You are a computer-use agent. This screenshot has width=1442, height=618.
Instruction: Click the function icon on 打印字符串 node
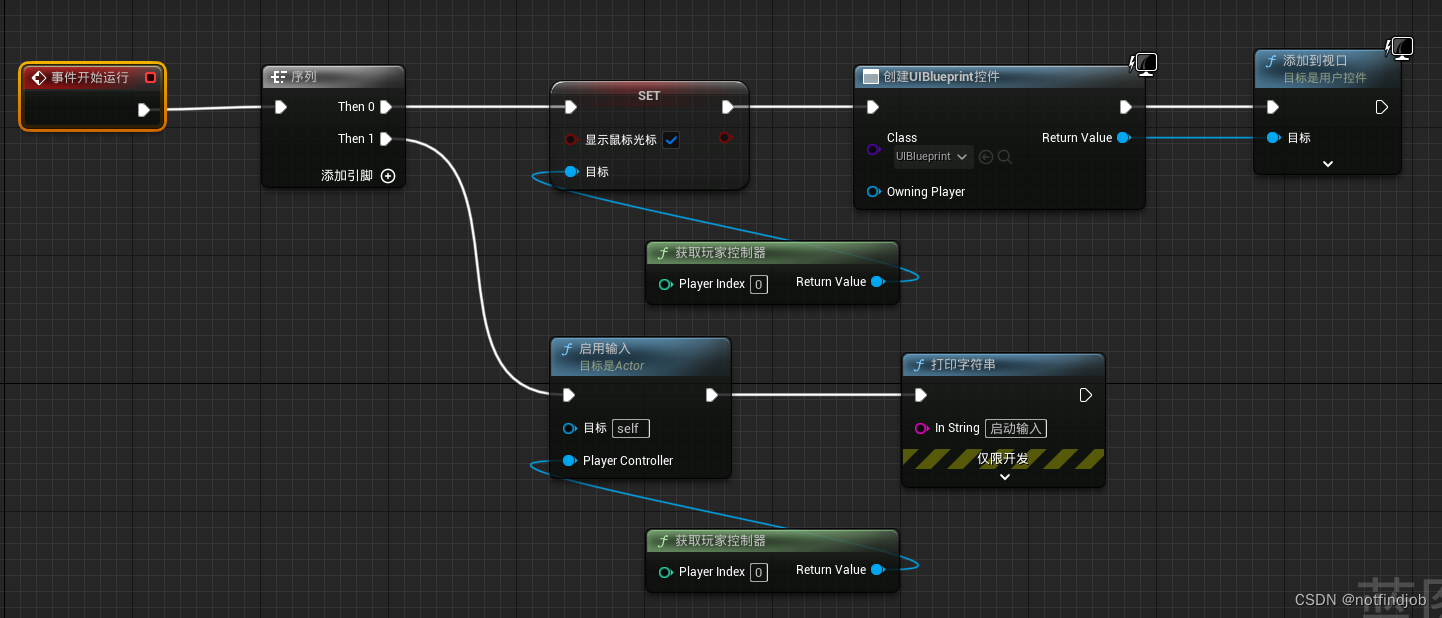click(x=919, y=364)
